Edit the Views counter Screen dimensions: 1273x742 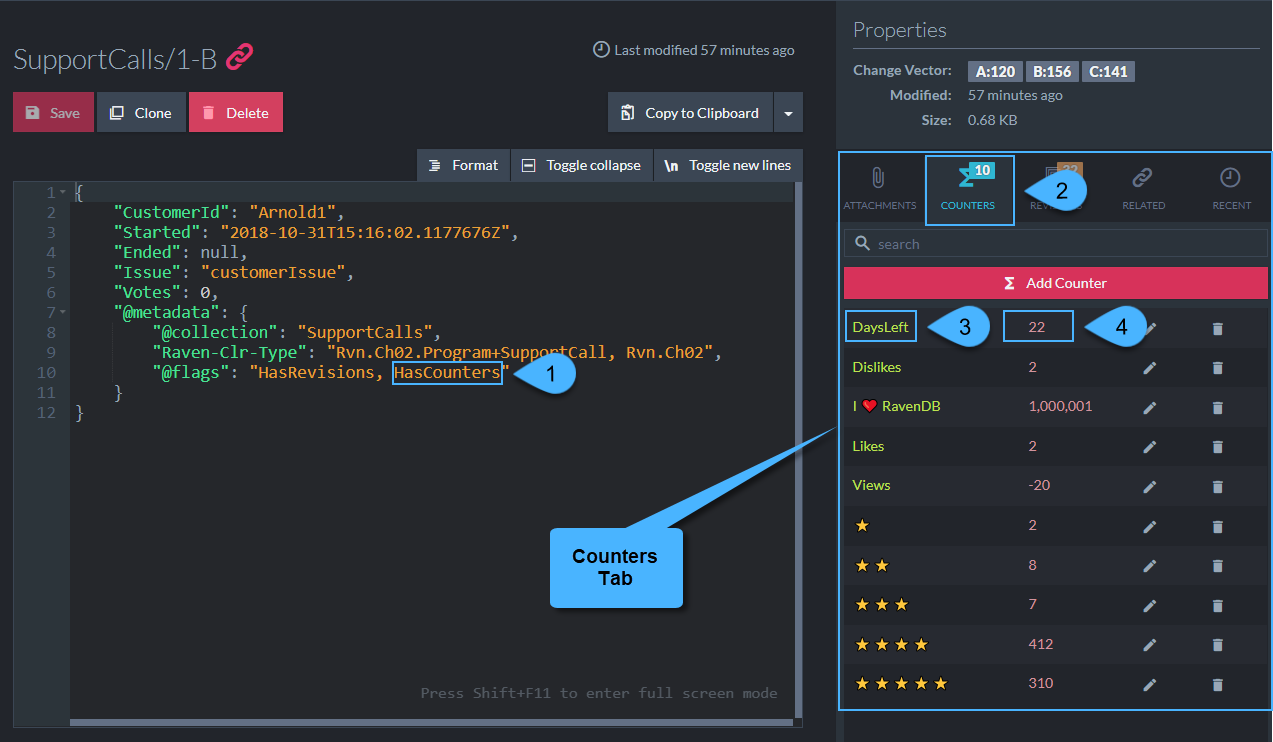[1150, 486]
